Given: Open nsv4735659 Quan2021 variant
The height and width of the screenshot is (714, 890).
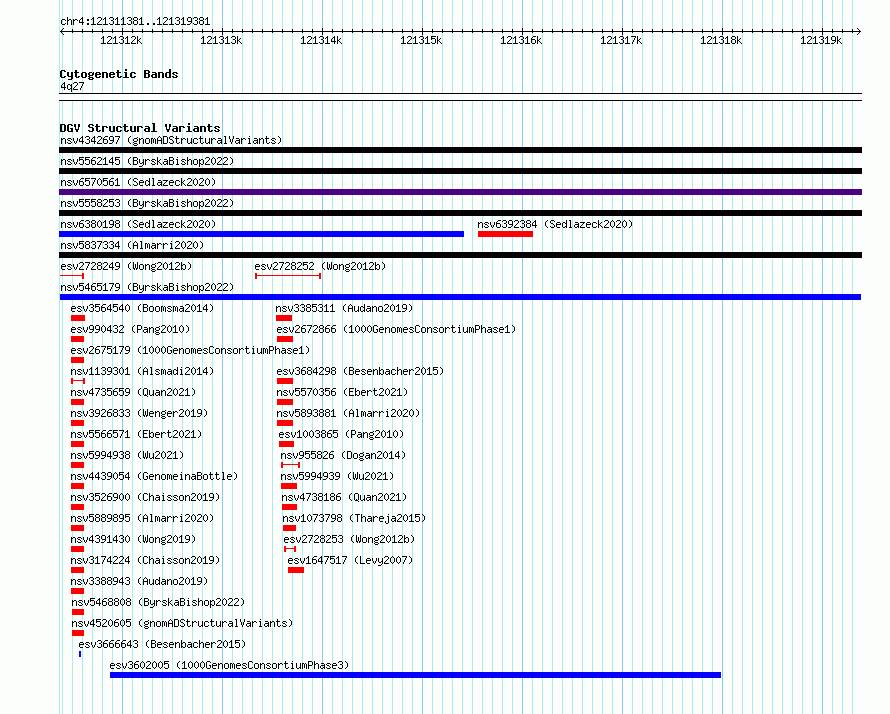Looking at the screenshot, I should point(78,402).
